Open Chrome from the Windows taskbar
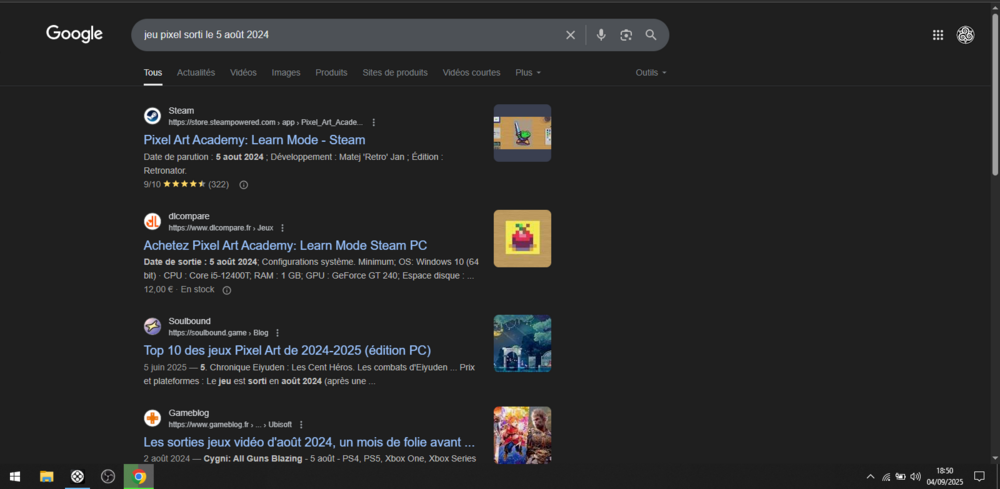1000x489 pixels. click(139, 476)
